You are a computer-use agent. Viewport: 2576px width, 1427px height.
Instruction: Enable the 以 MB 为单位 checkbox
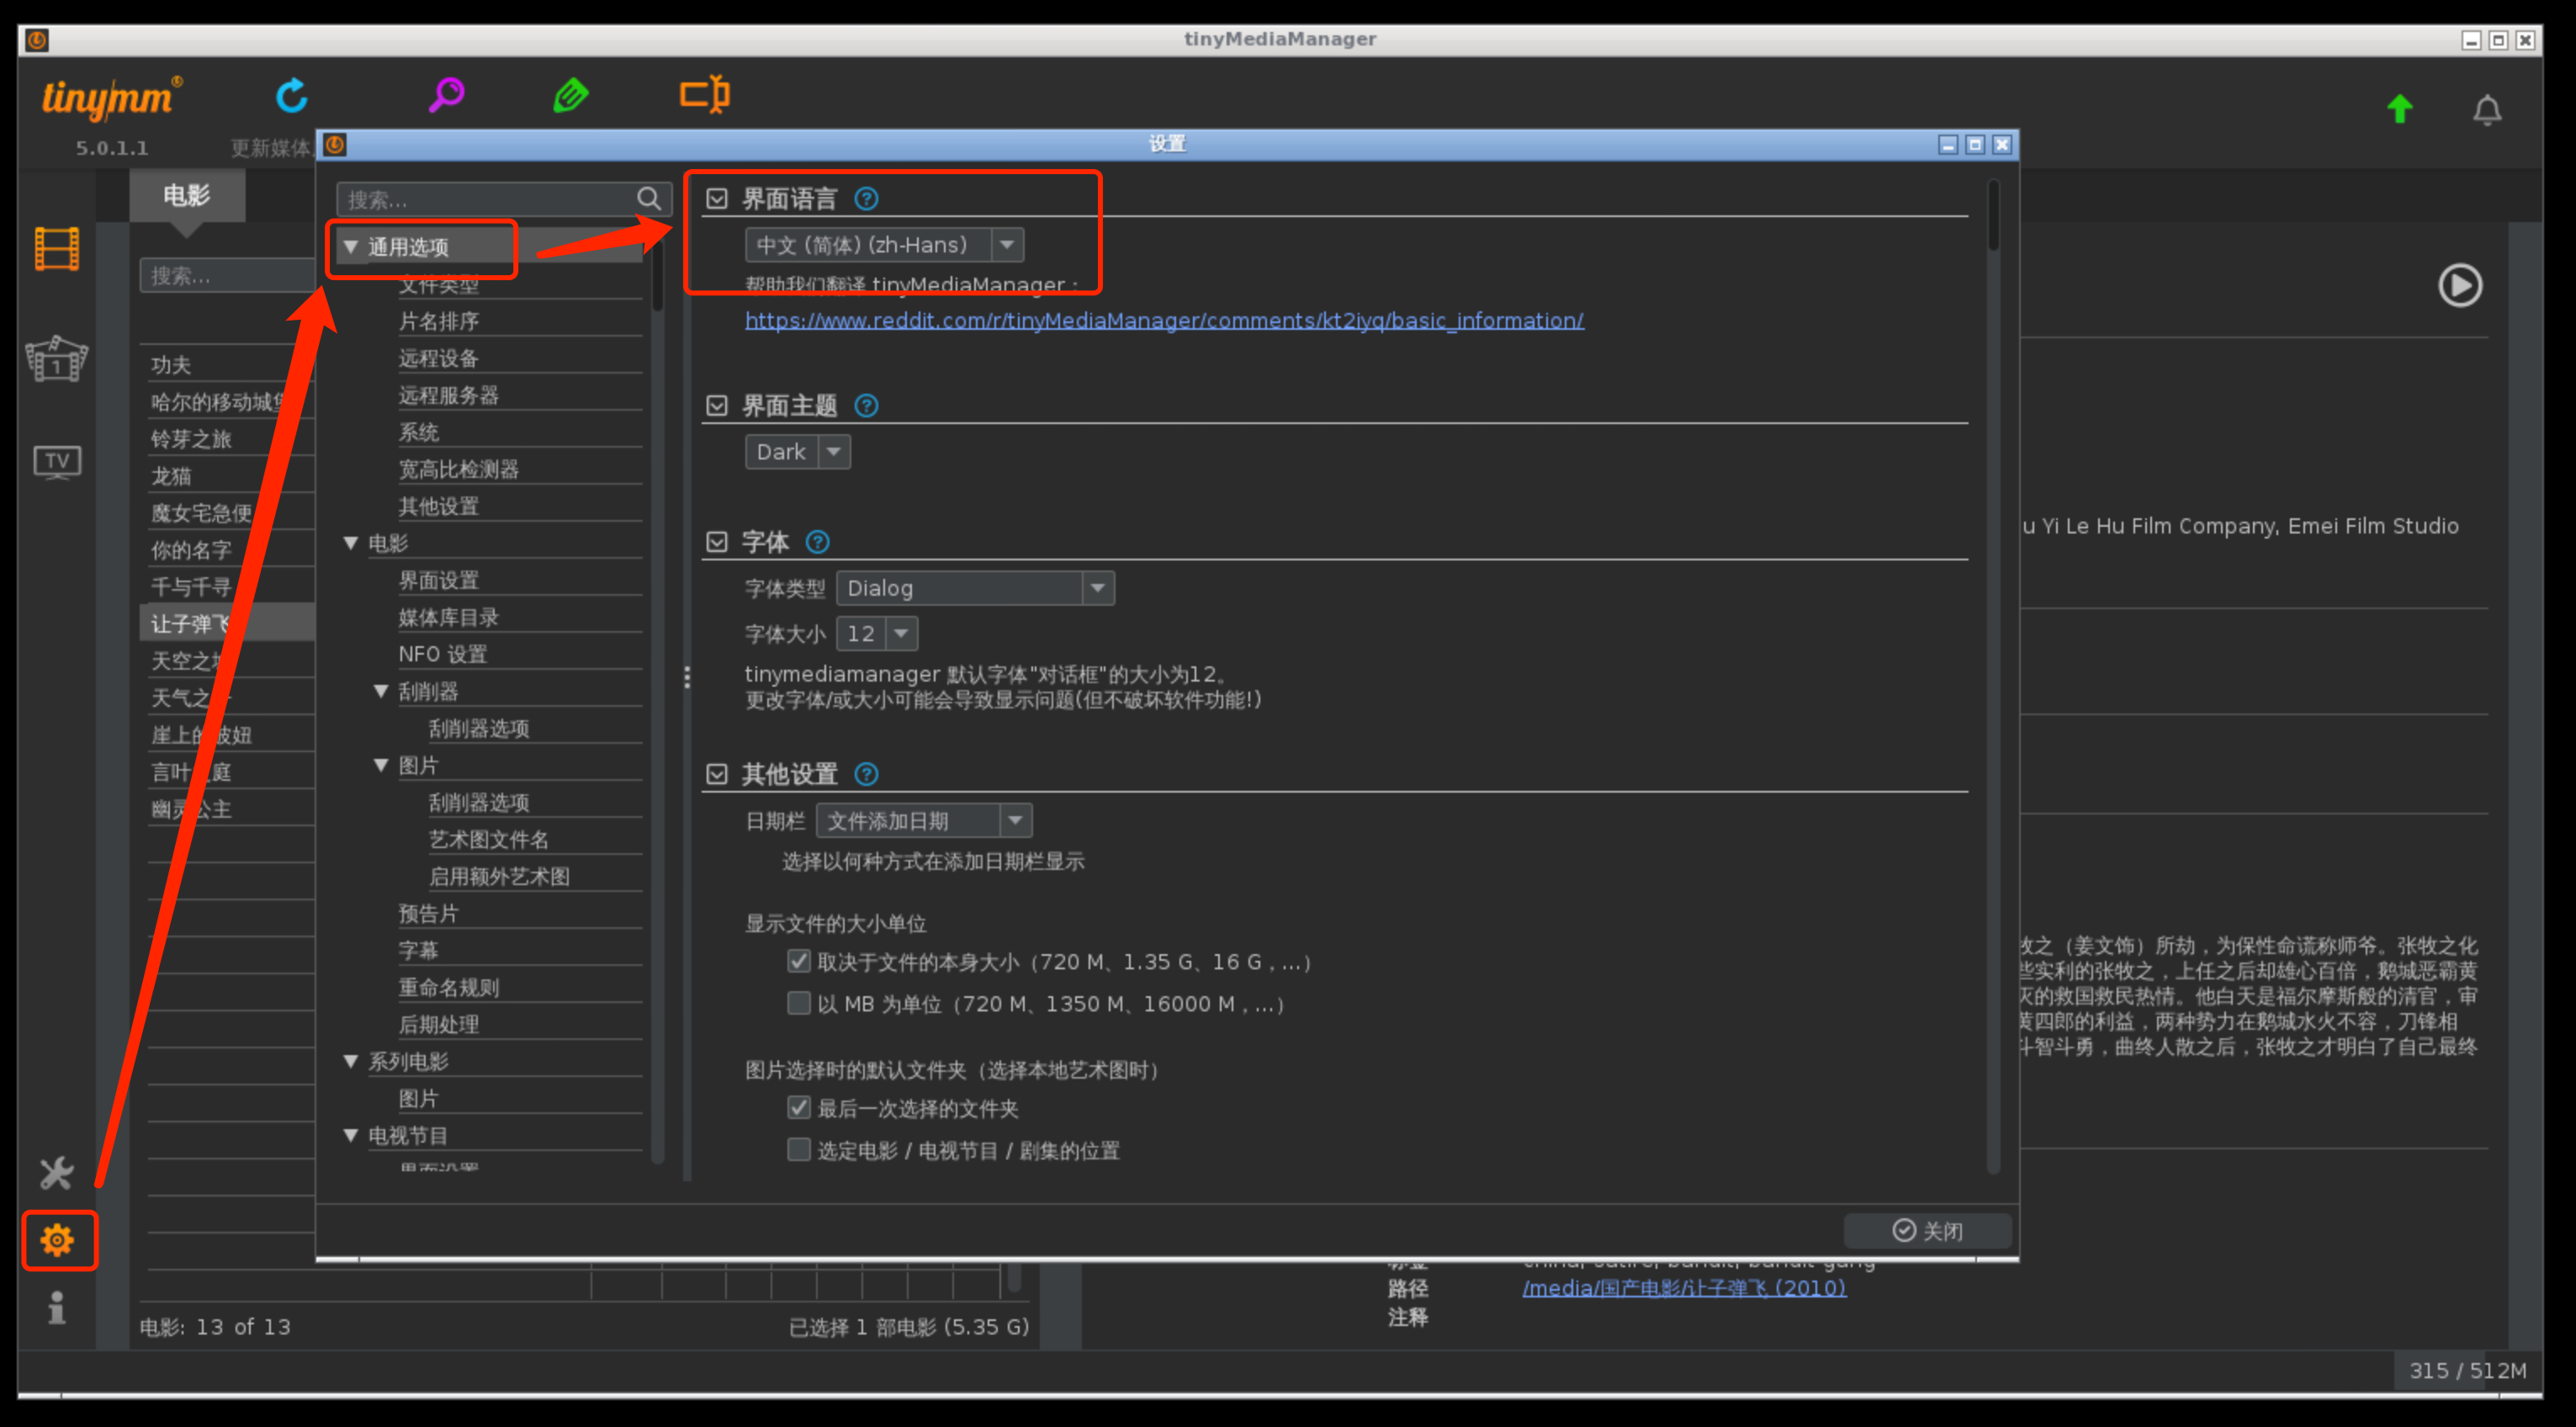point(798,1003)
